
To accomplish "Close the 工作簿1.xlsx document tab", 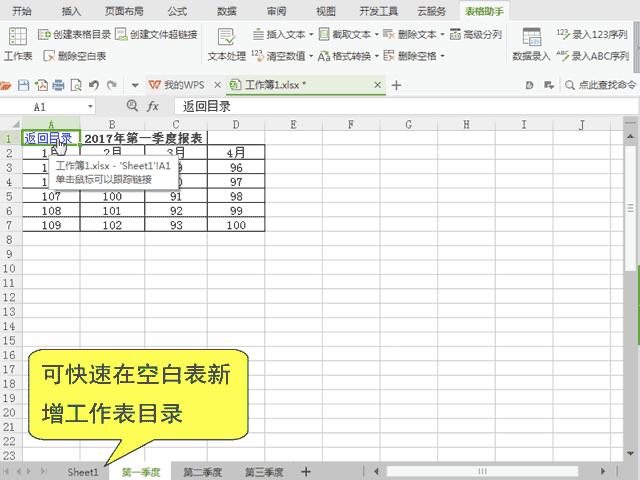I will click(378, 85).
